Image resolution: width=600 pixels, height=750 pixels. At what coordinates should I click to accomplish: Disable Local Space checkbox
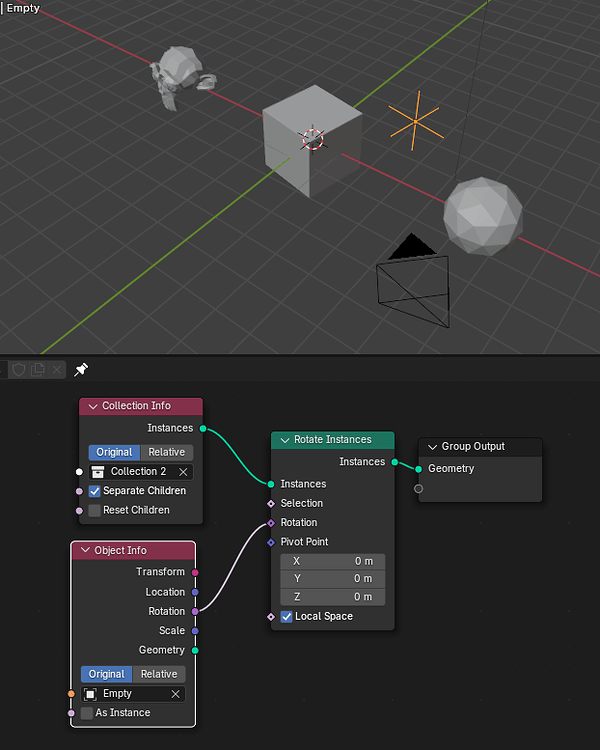tap(287, 617)
